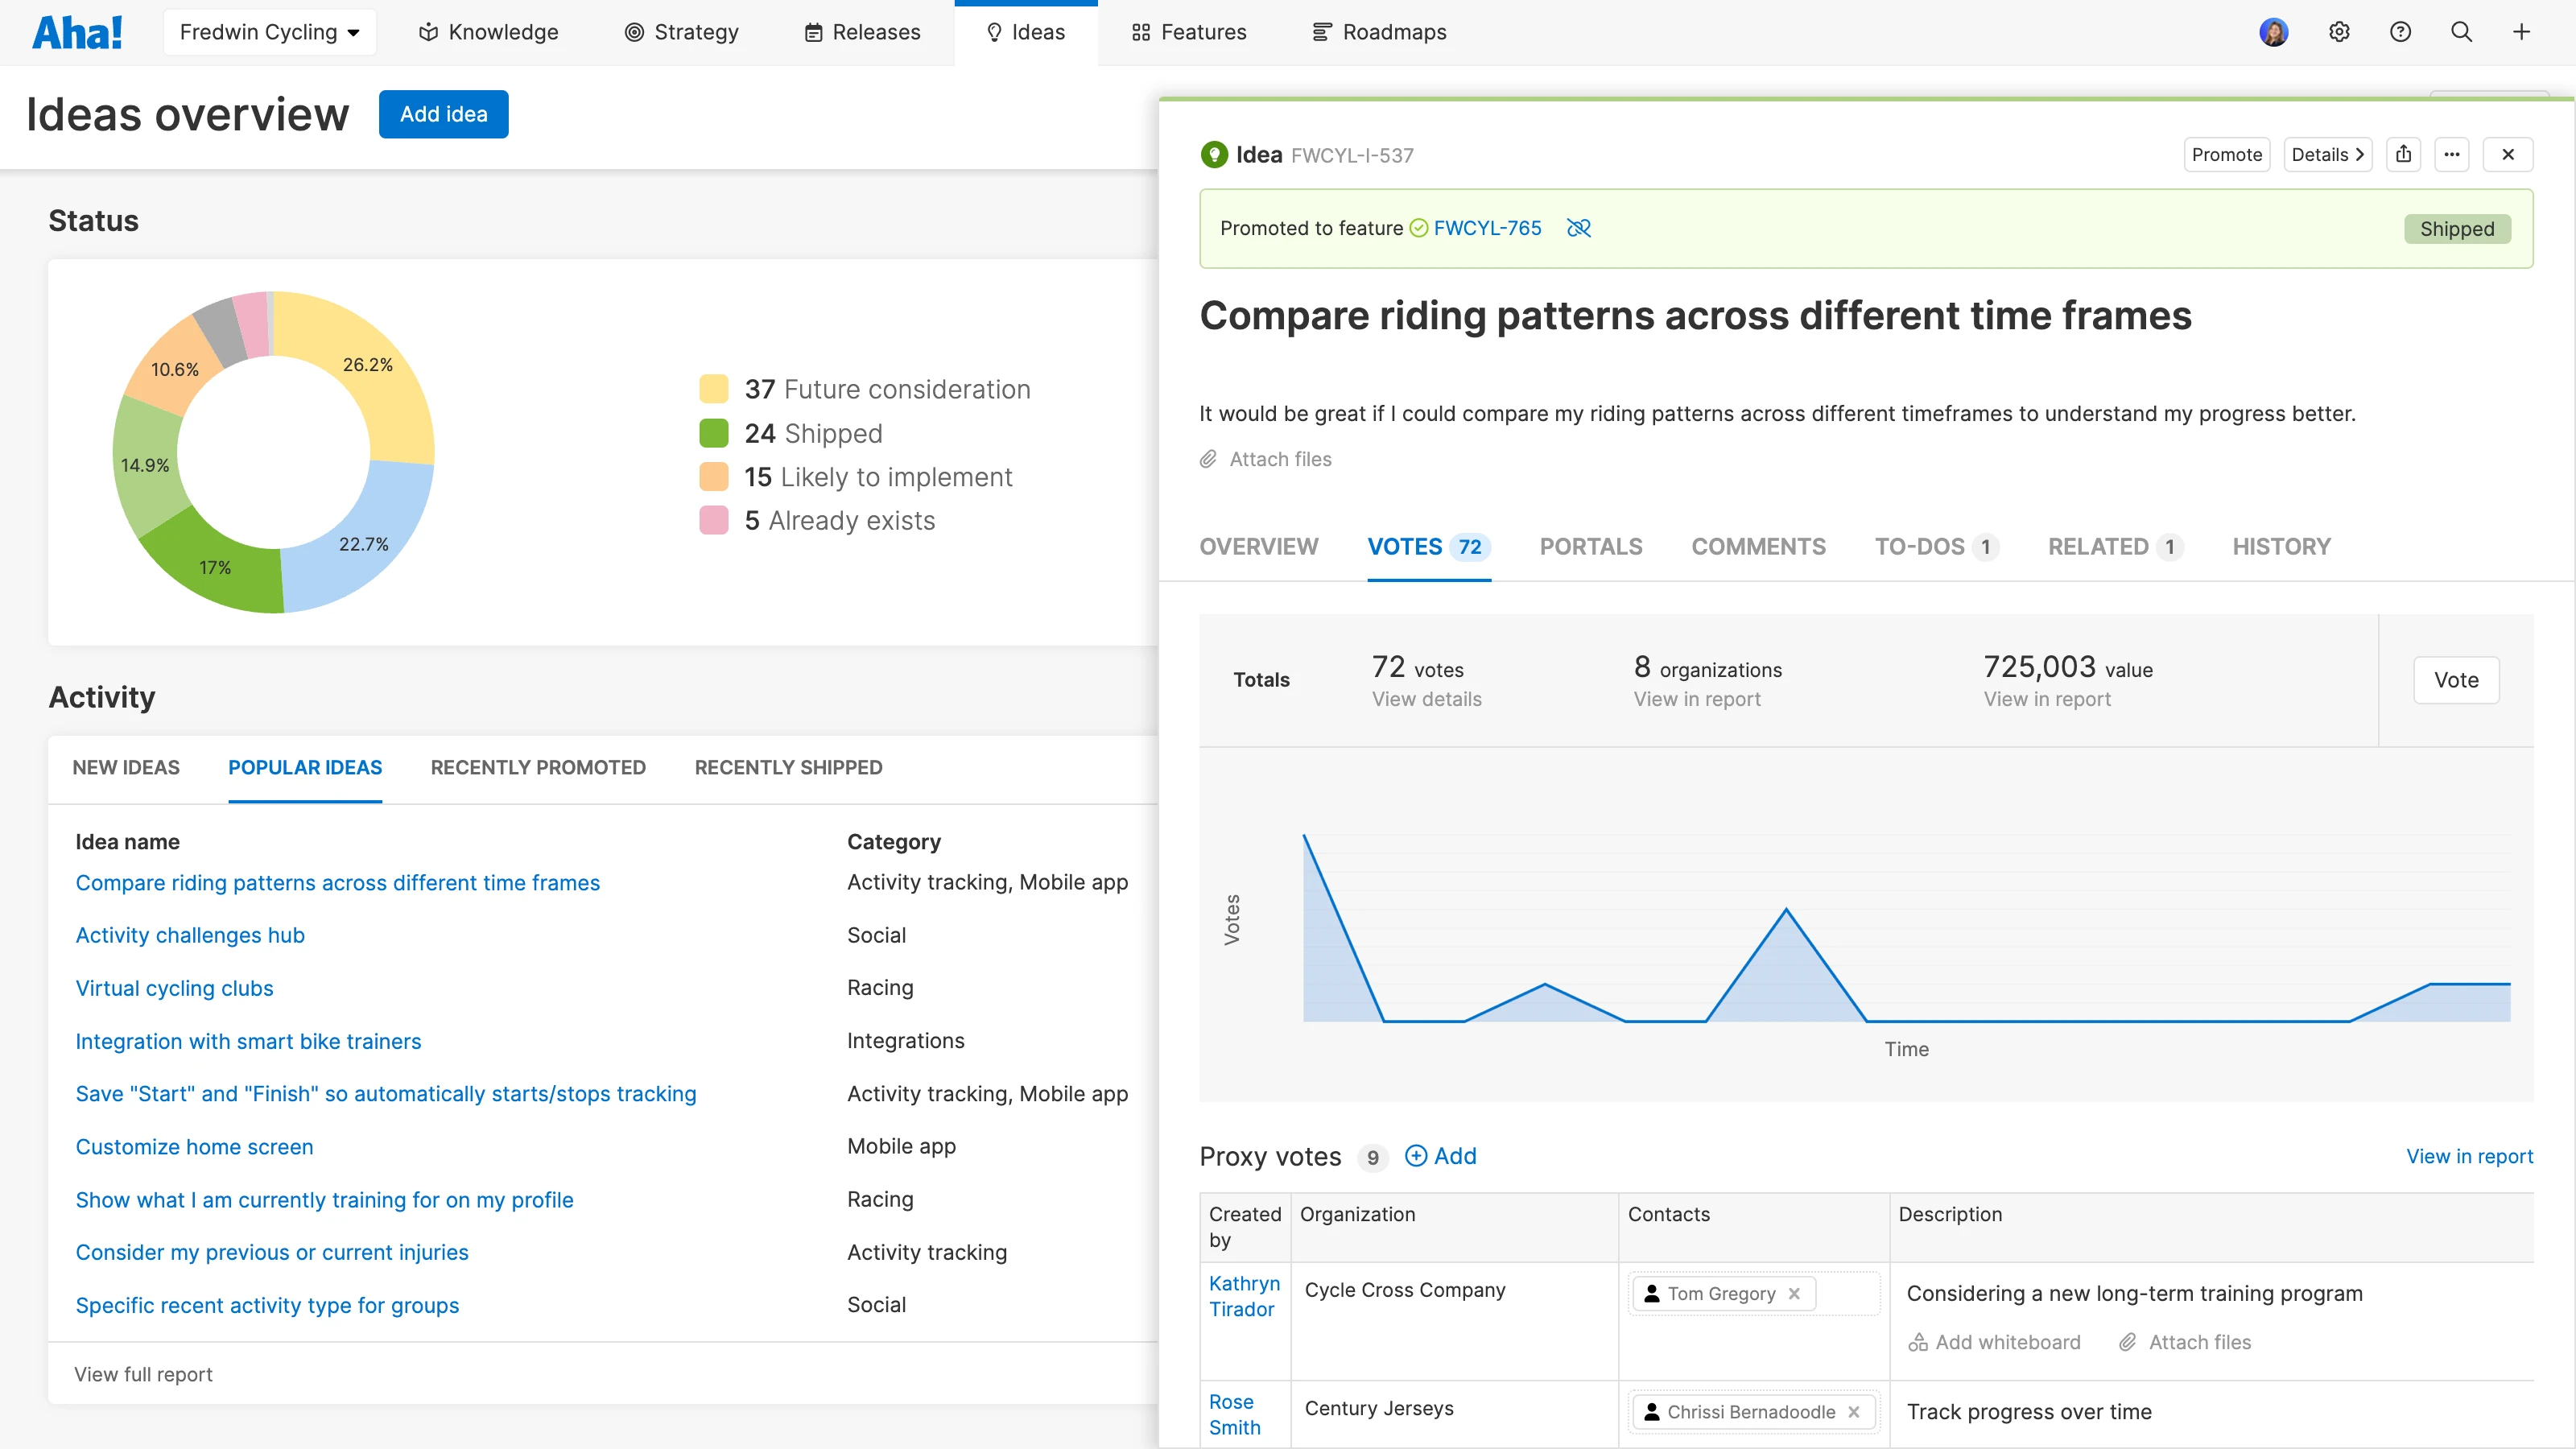Screen dimensions: 2576x1449
Task: Click the user avatar icon
Action: [x=2273, y=32]
